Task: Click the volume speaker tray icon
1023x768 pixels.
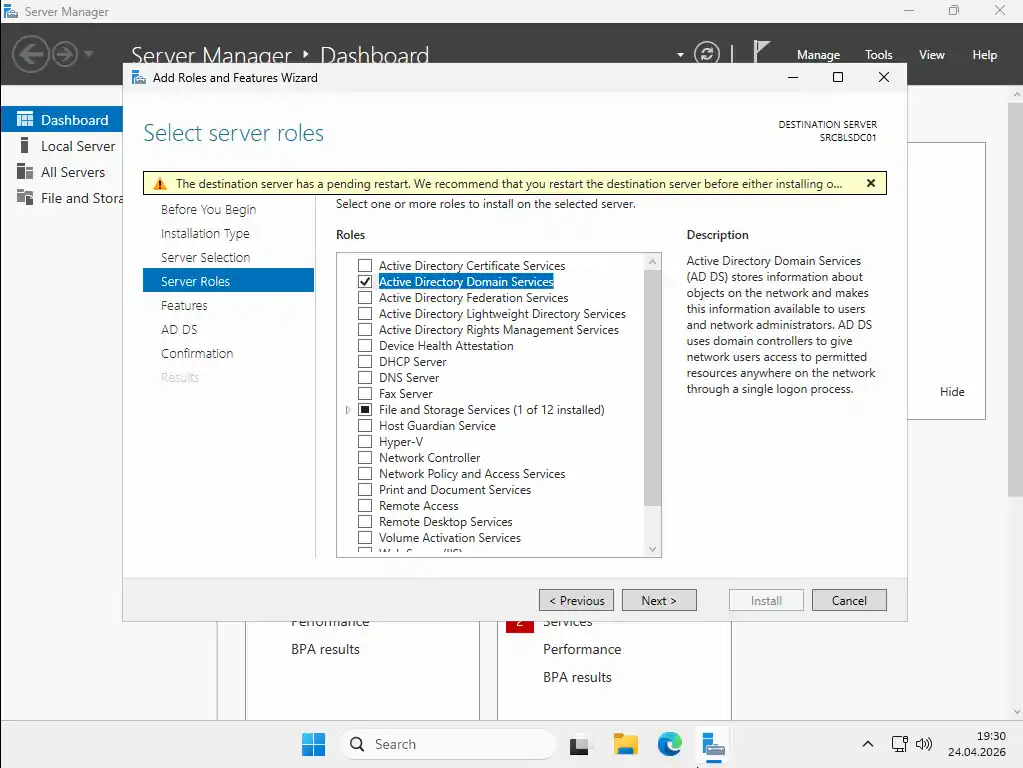Action: (923, 744)
